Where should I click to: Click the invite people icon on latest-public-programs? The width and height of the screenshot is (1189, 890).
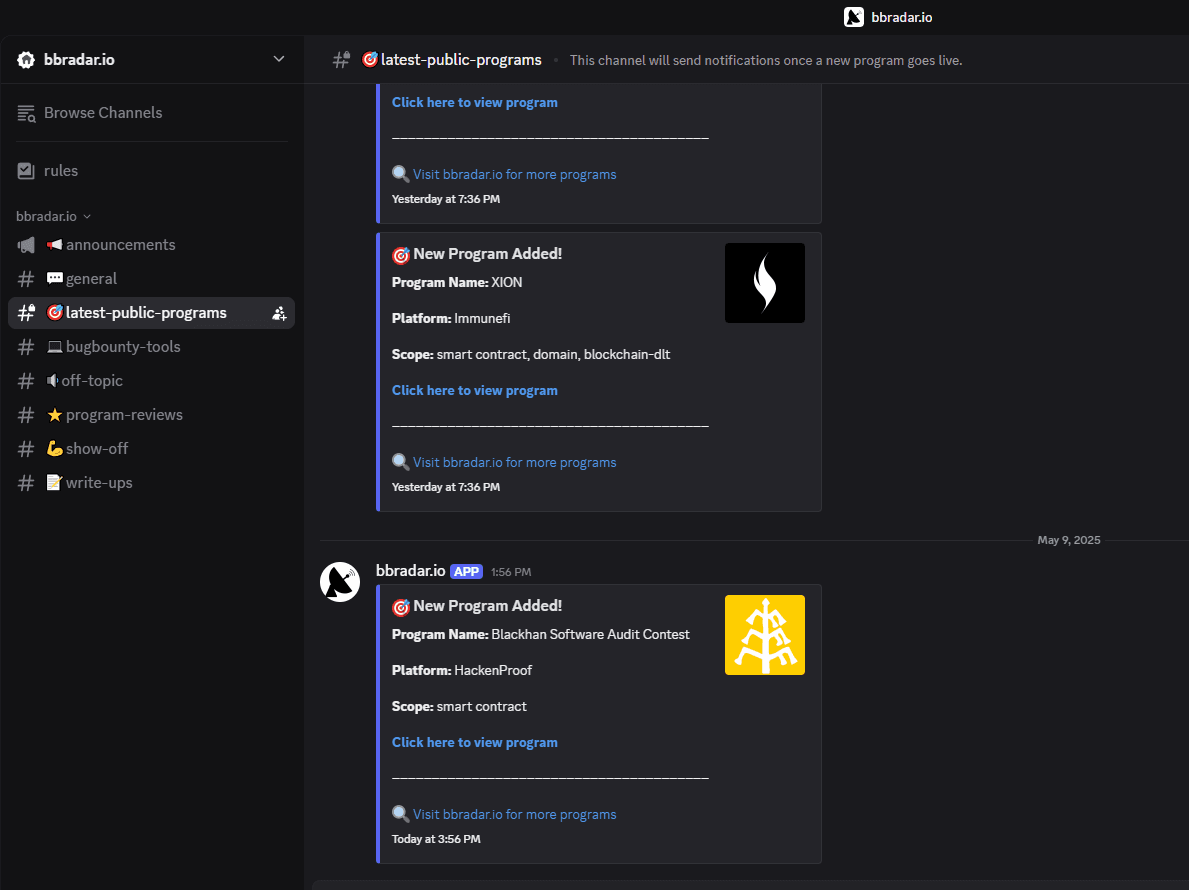[x=279, y=313]
